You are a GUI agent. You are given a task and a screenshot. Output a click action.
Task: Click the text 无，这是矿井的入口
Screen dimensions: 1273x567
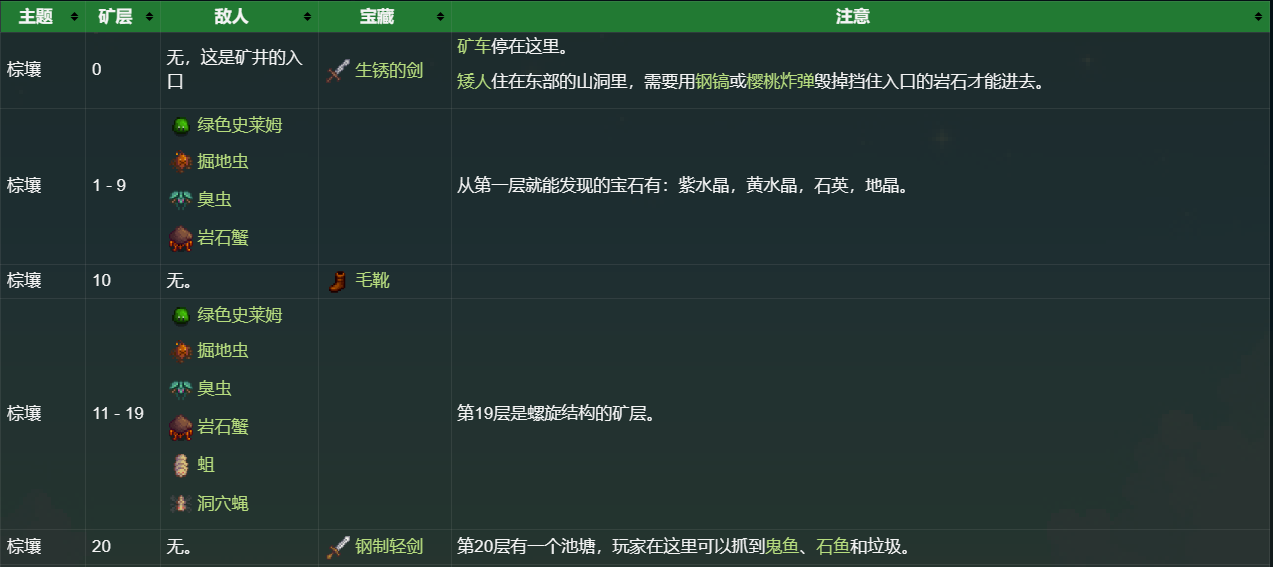click(x=234, y=70)
